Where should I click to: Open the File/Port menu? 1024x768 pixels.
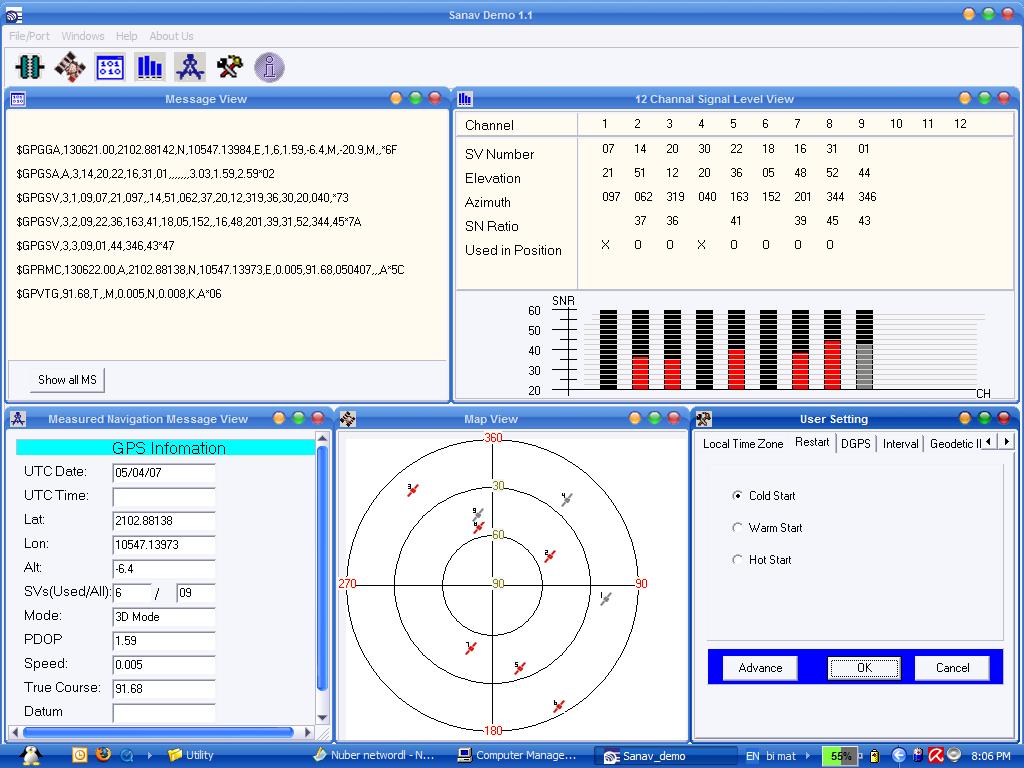click(29, 36)
